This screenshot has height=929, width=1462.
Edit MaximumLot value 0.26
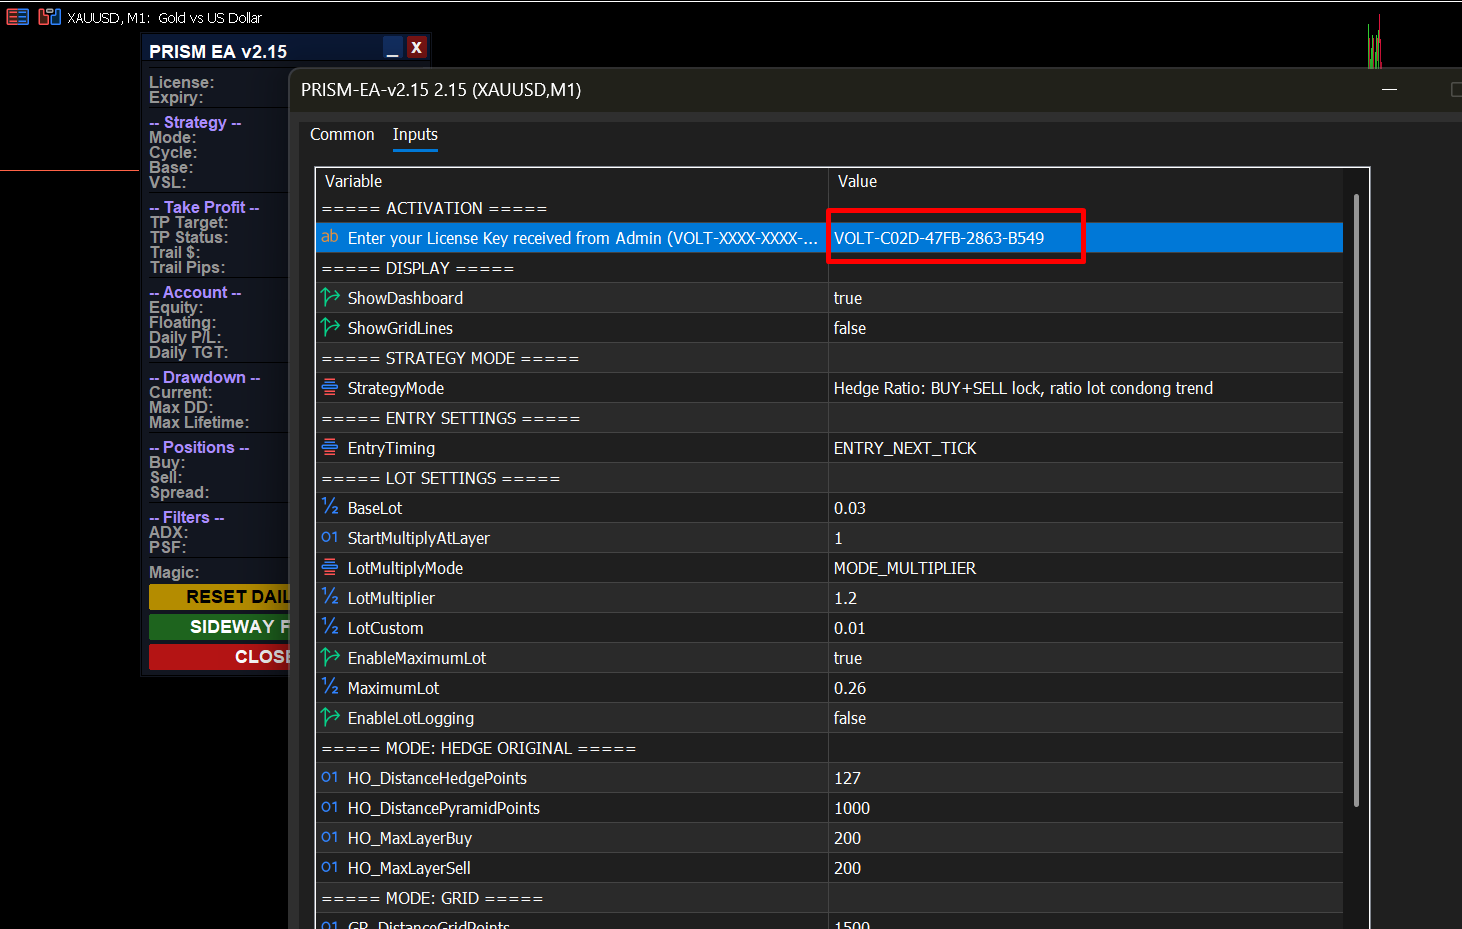pos(1085,688)
